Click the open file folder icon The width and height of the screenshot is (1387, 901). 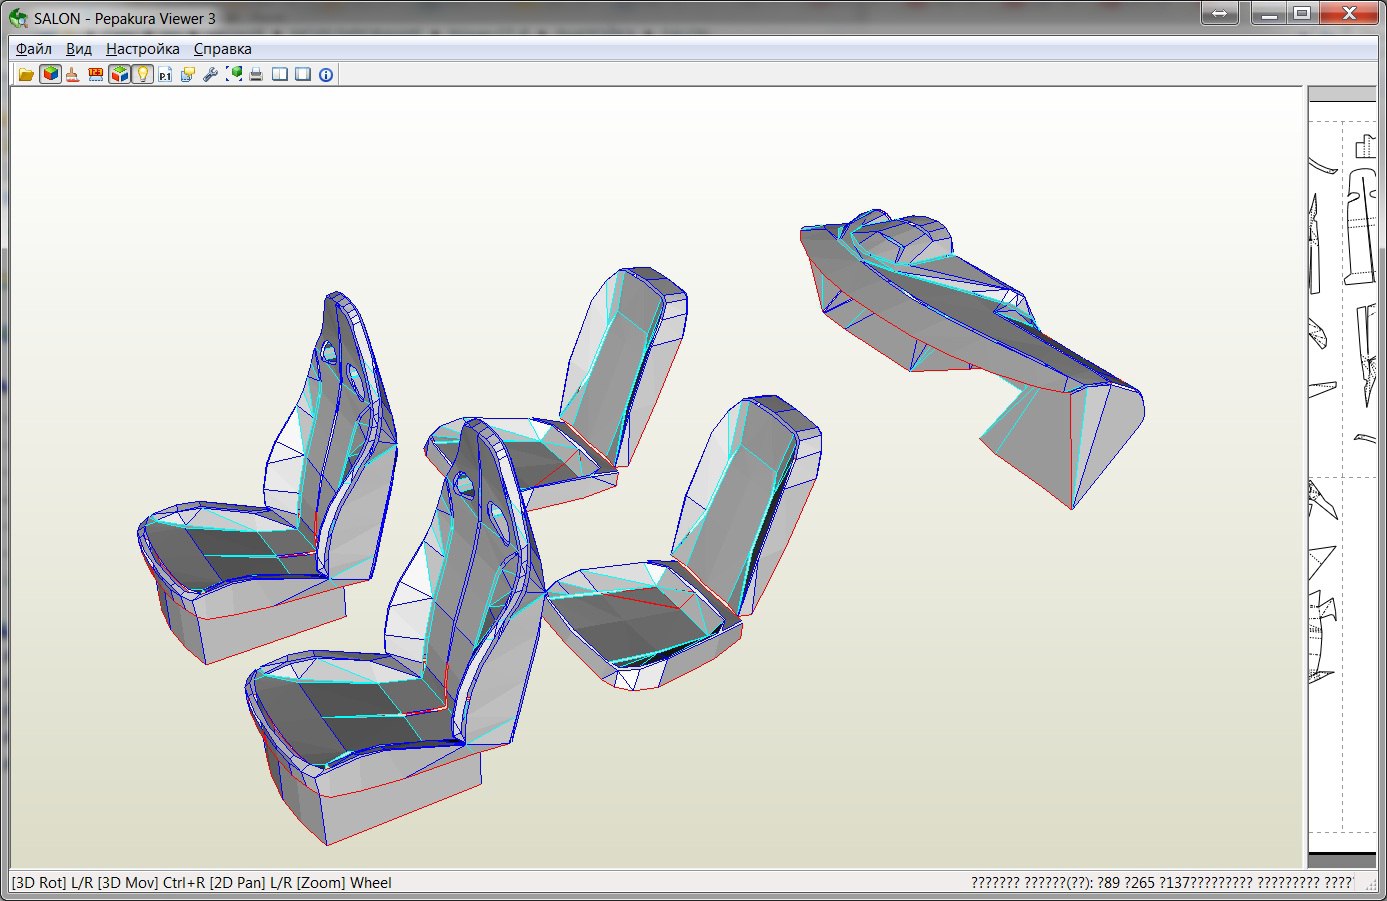pos(27,75)
